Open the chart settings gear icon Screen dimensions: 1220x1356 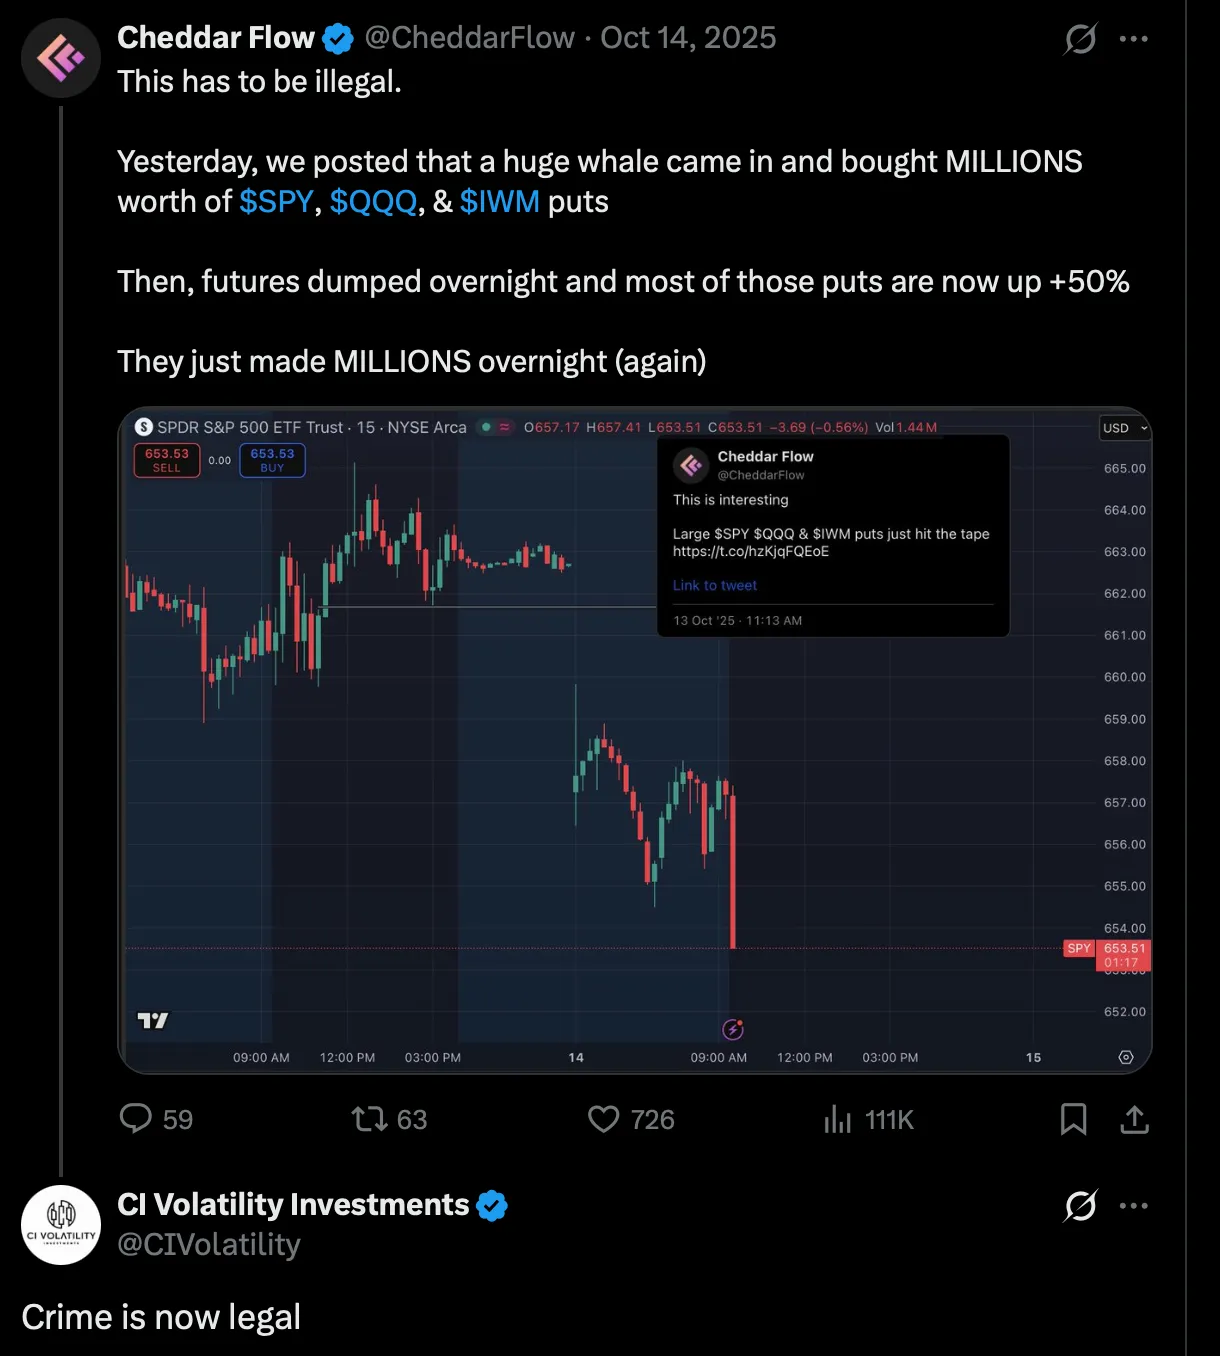(x=1126, y=1057)
